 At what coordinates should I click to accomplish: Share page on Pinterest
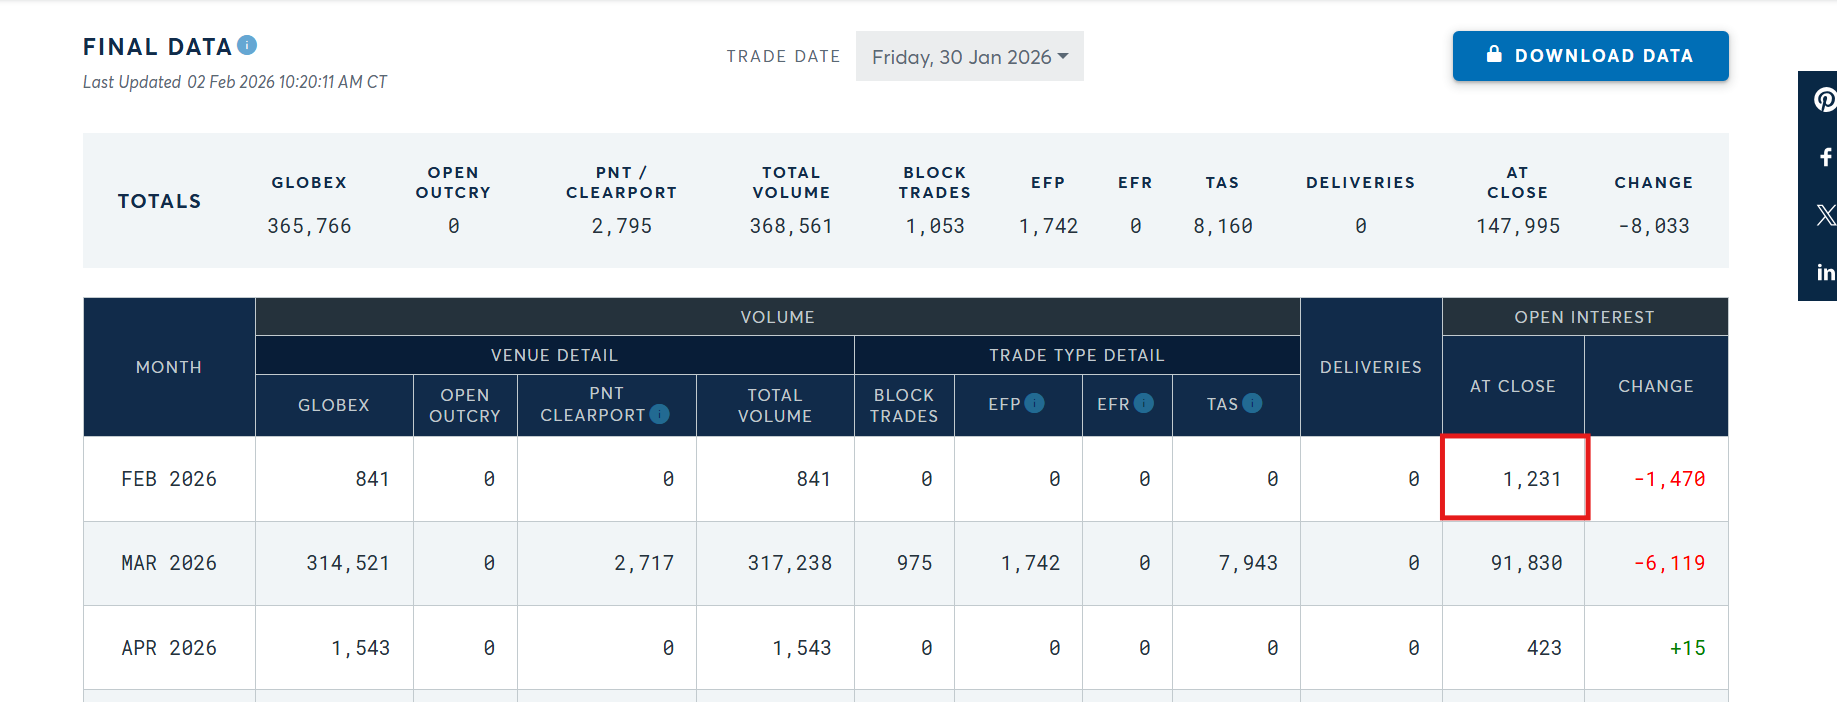1824,100
